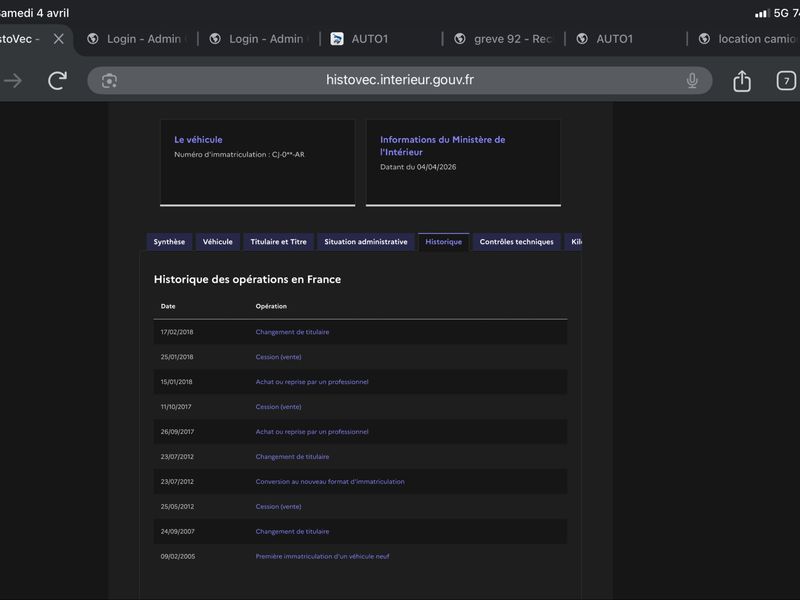
Task: Tap the share icon in toolbar
Action: tap(741, 81)
